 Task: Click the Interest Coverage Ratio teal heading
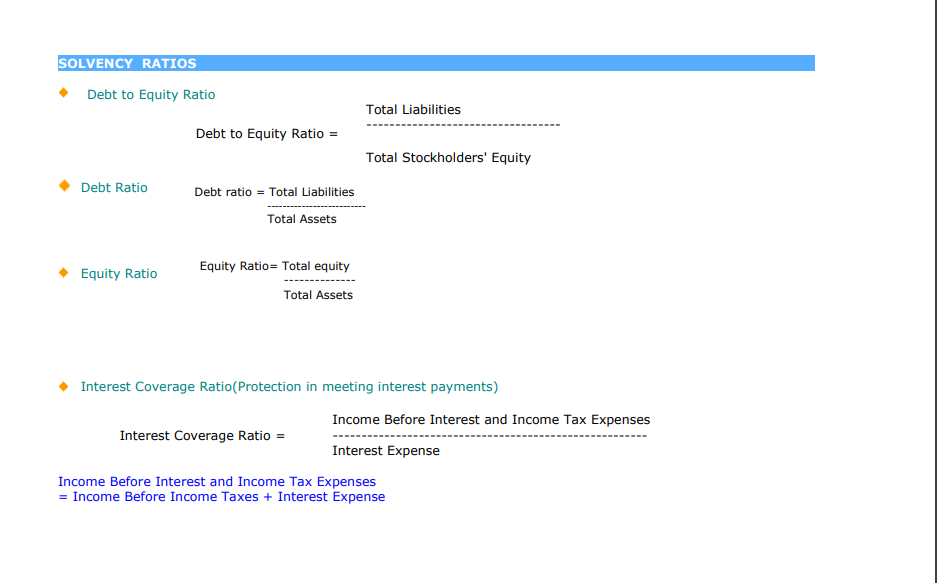289,386
